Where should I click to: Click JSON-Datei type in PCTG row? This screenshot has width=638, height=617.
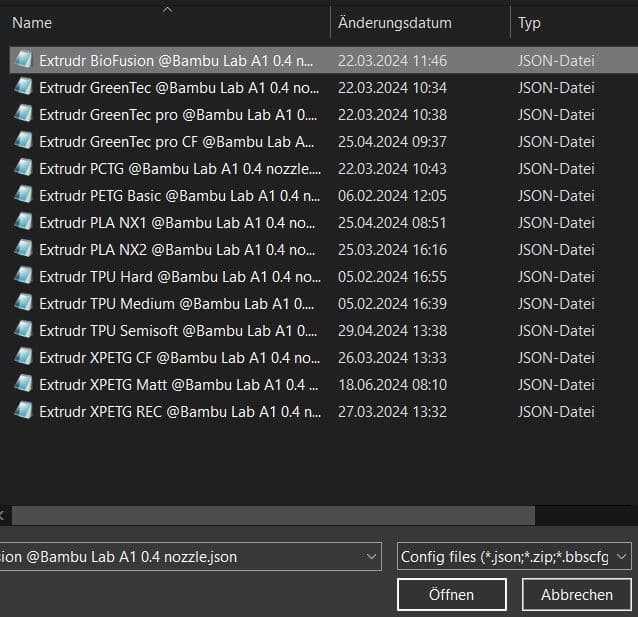(556, 169)
